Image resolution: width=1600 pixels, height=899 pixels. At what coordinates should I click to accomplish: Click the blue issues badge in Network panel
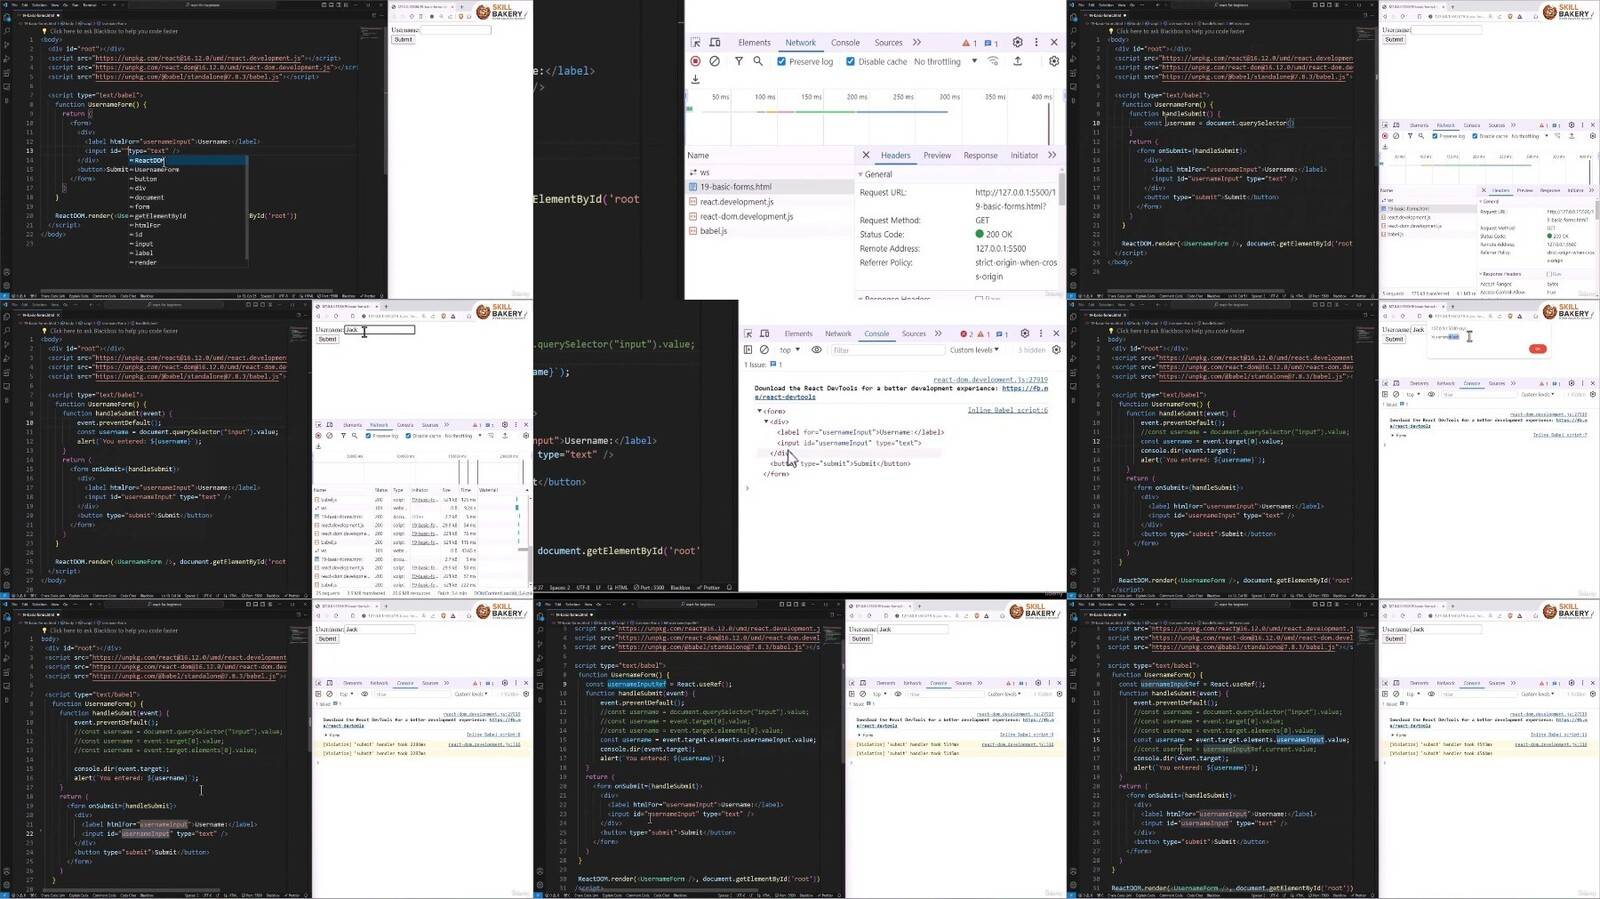[x=991, y=43]
